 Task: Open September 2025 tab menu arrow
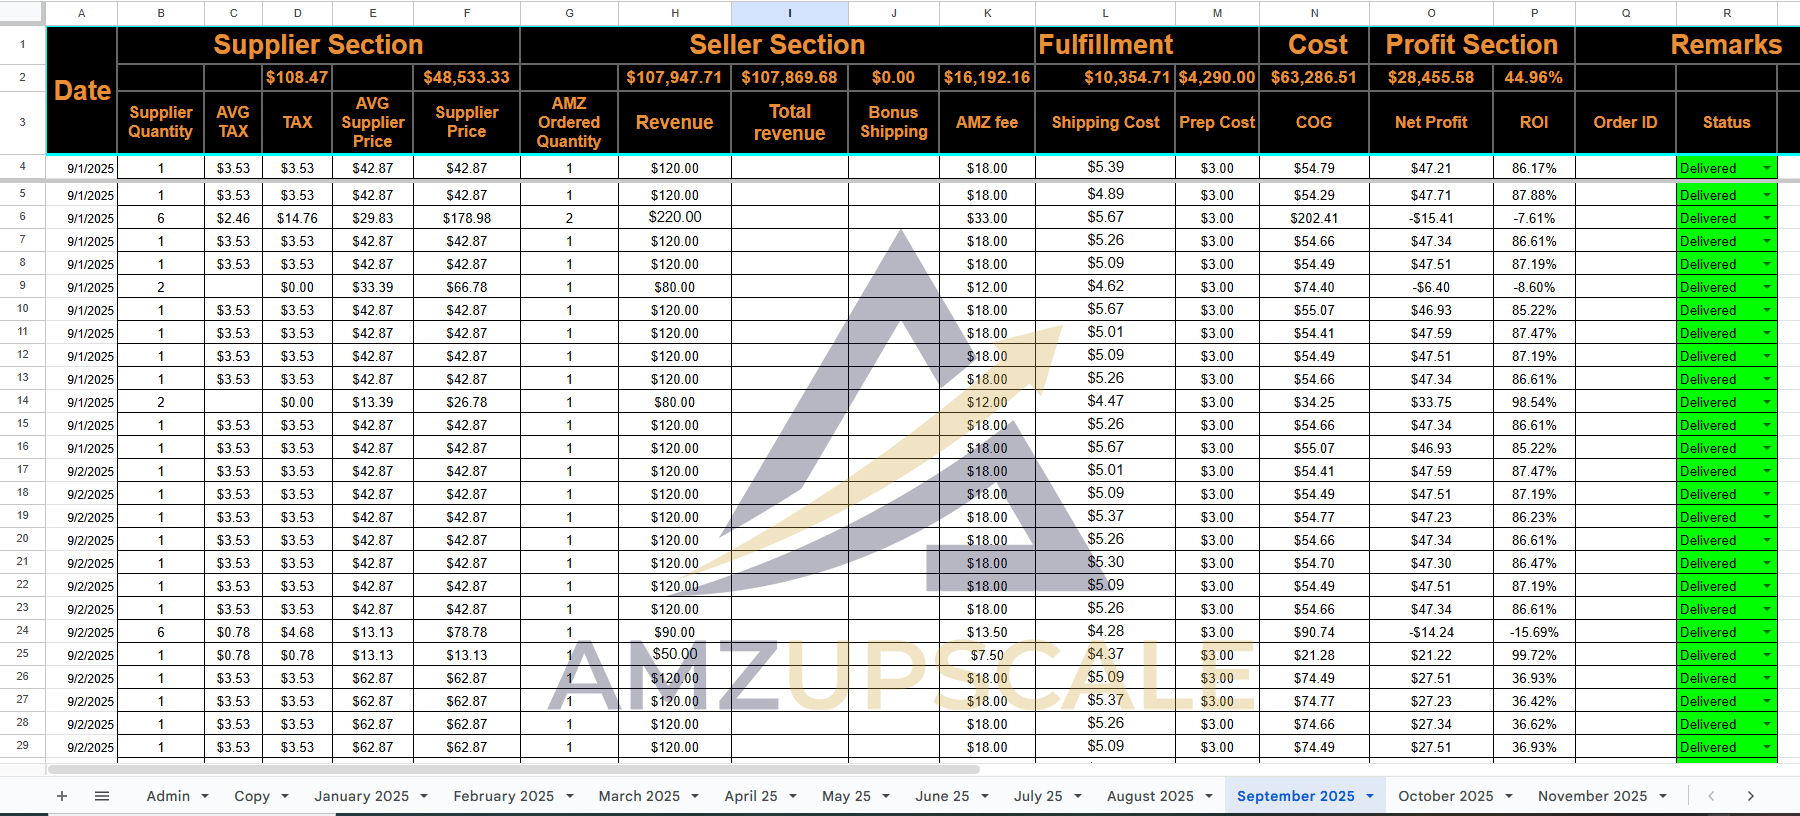click(x=1370, y=796)
